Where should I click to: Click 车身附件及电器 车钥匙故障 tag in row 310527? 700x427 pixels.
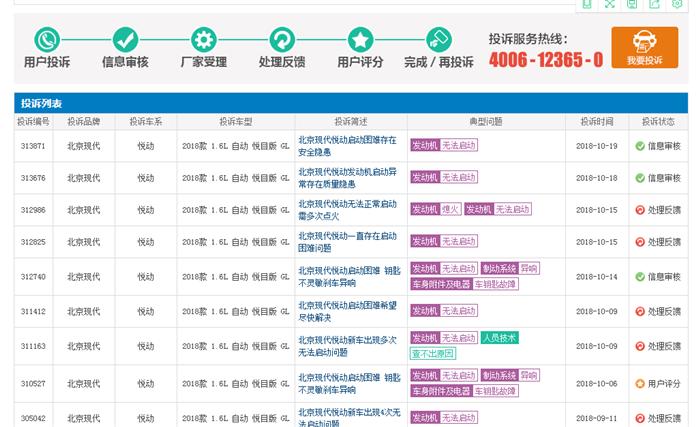click(464, 391)
